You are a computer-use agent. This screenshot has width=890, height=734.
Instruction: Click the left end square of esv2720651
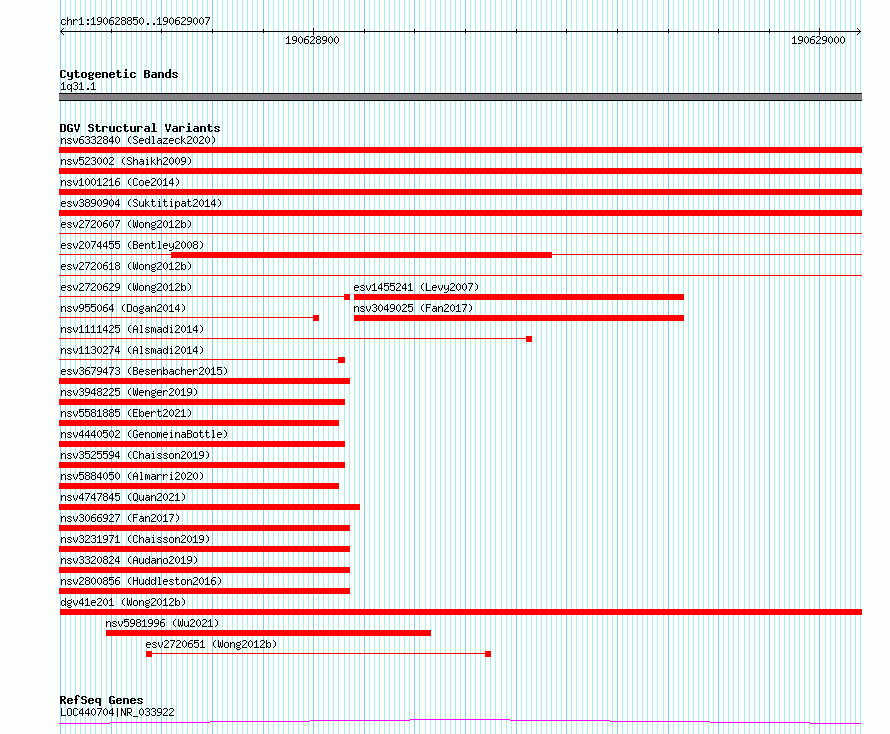(x=149, y=654)
